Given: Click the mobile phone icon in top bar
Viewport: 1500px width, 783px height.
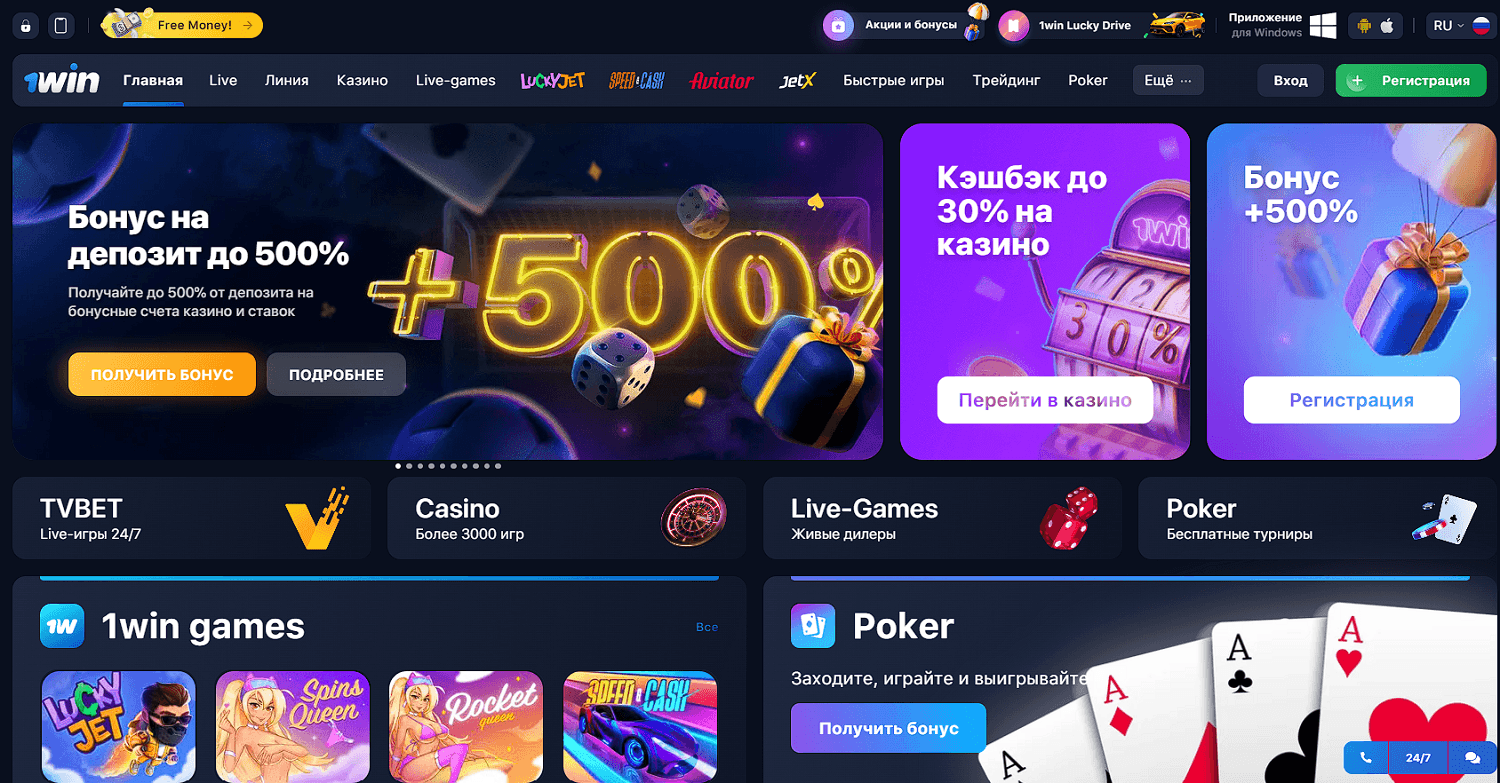Looking at the screenshot, I should [61, 25].
